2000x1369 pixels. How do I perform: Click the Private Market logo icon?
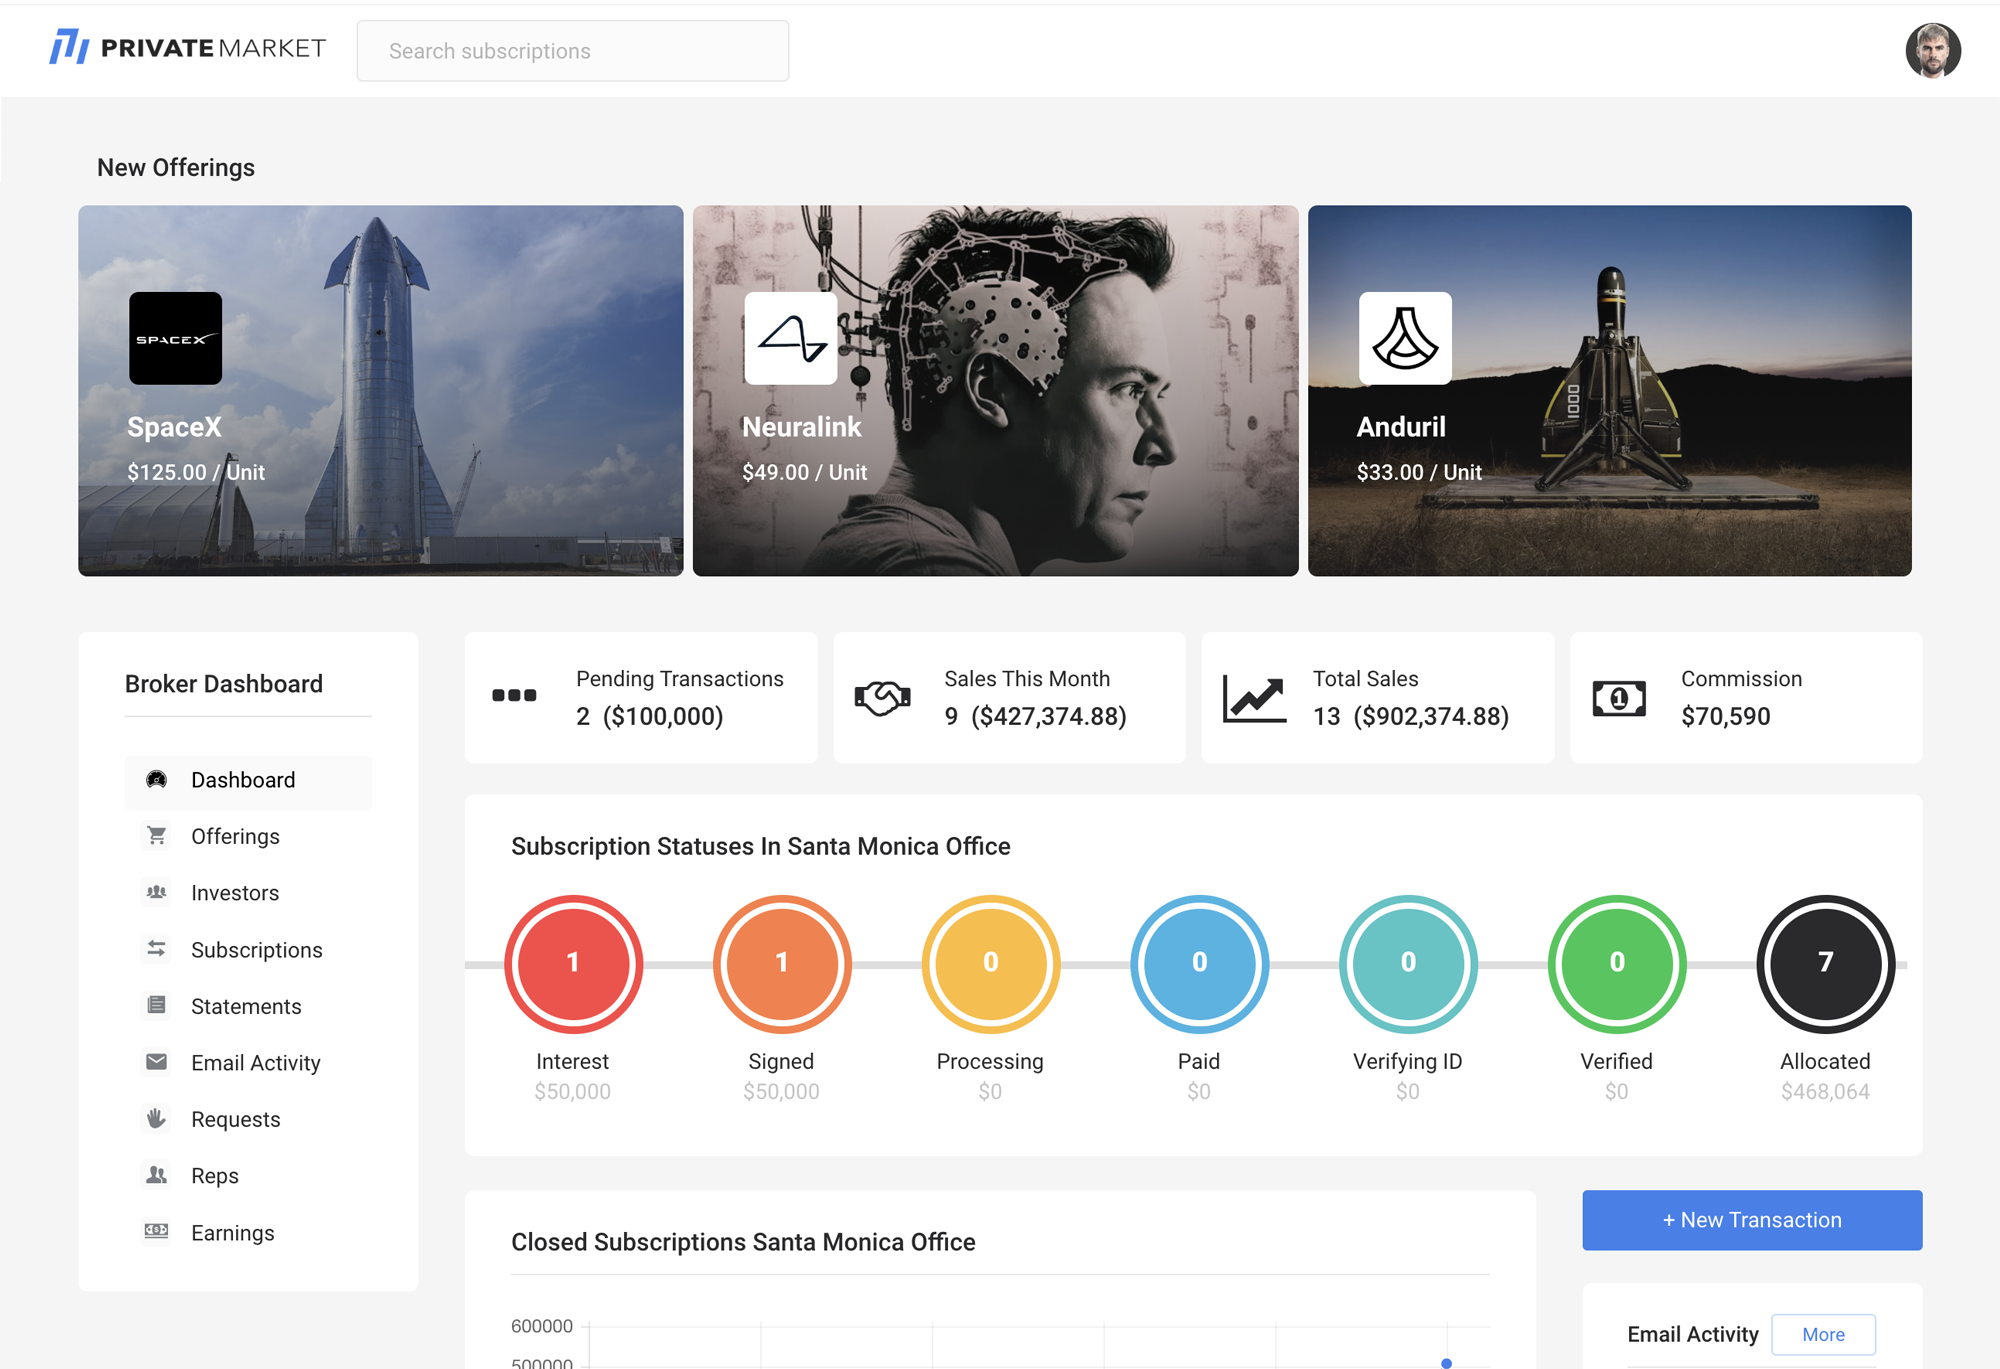(69, 47)
